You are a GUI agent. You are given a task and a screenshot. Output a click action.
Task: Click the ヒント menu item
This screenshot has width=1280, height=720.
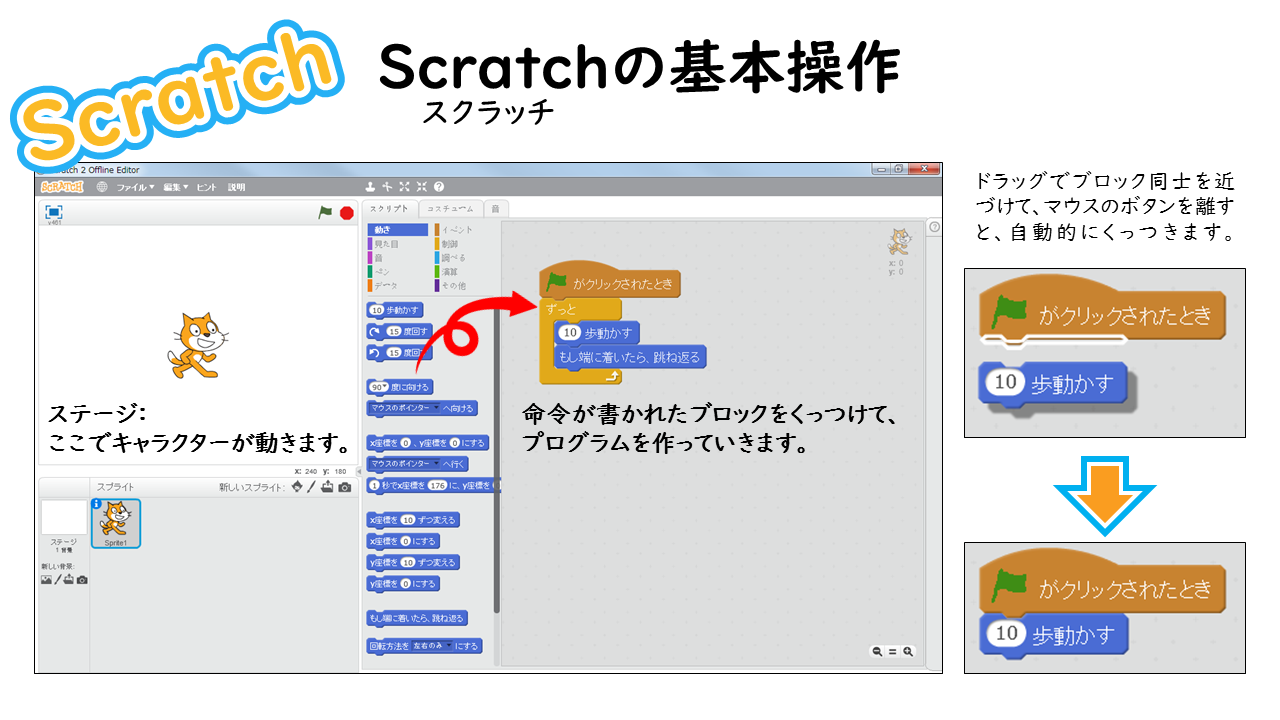pos(206,187)
